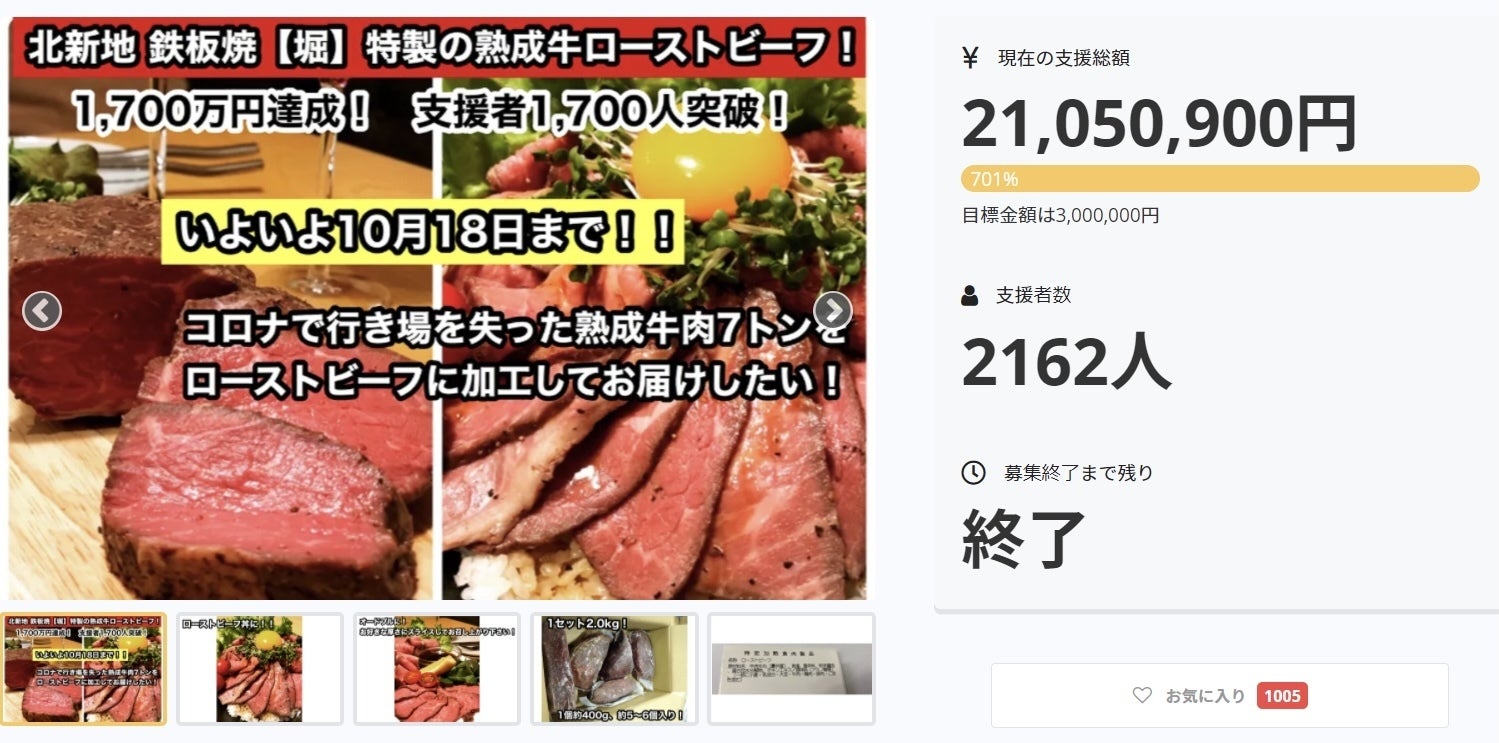Click the 21,050,900円 total amount
1499x743 pixels.
pos(1159,124)
